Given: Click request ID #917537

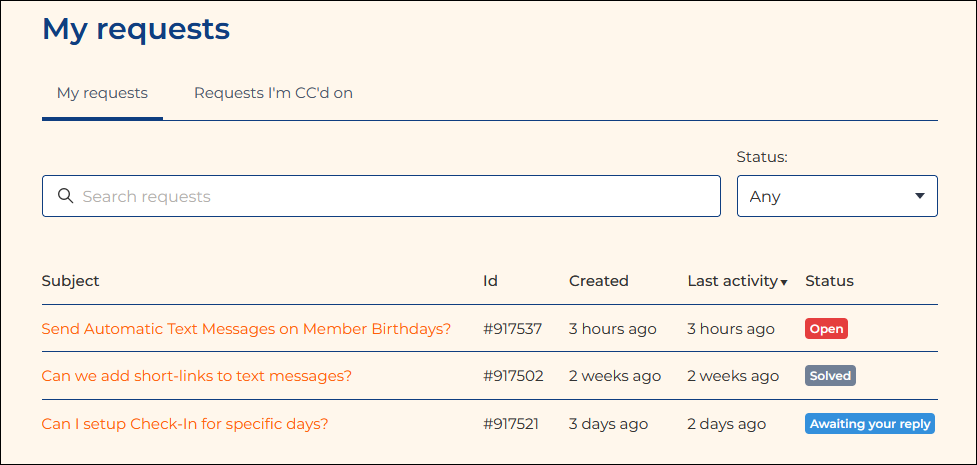Looking at the screenshot, I should [x=512, y=329].
